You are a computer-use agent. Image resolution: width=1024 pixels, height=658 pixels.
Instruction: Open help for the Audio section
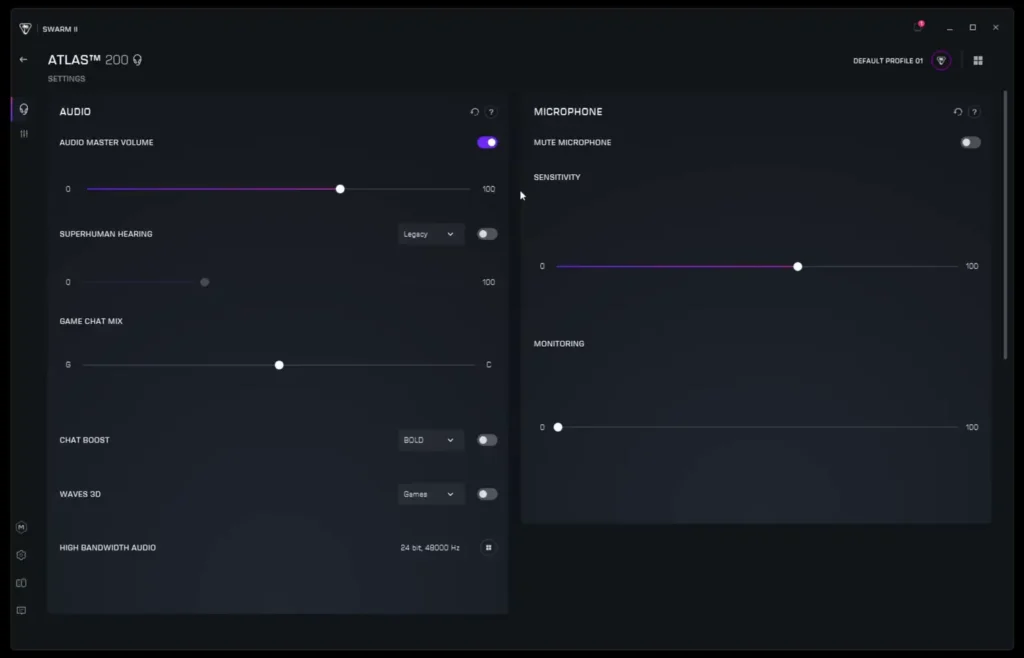(491, 112)
